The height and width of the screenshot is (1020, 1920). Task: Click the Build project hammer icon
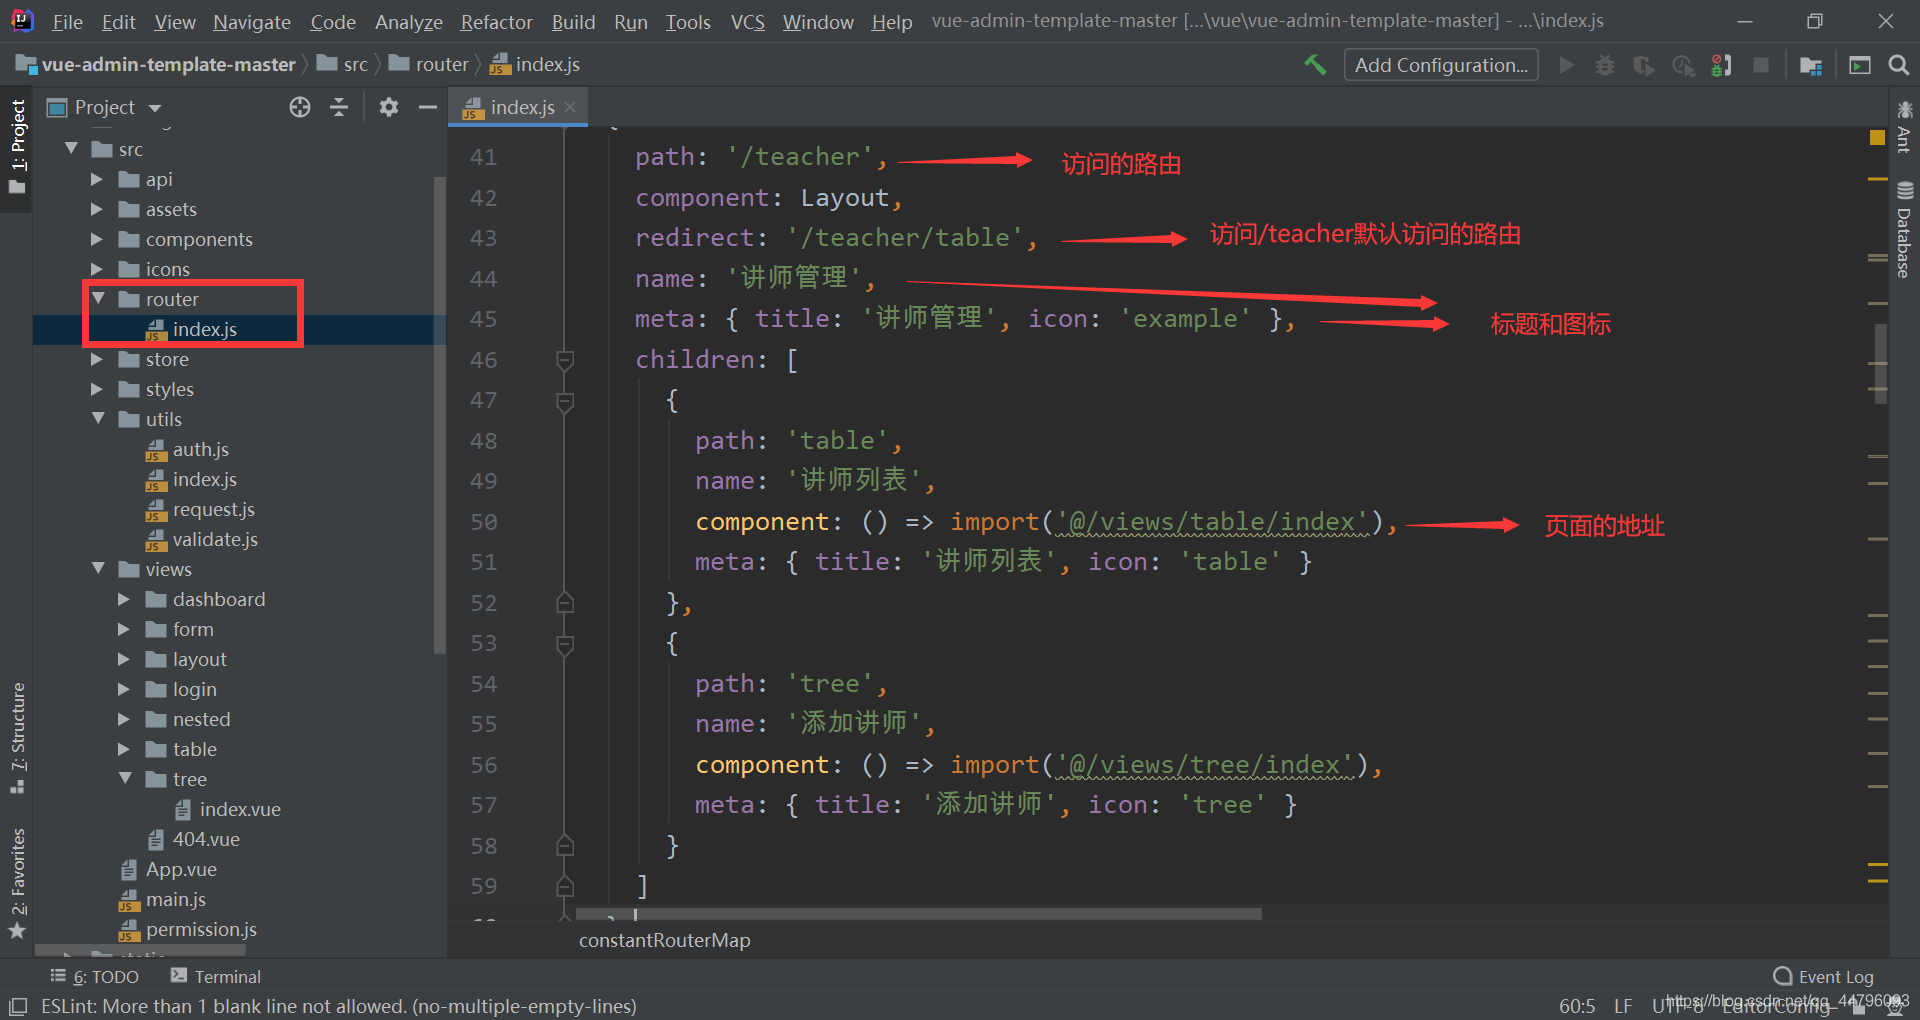coord(1315,65)
